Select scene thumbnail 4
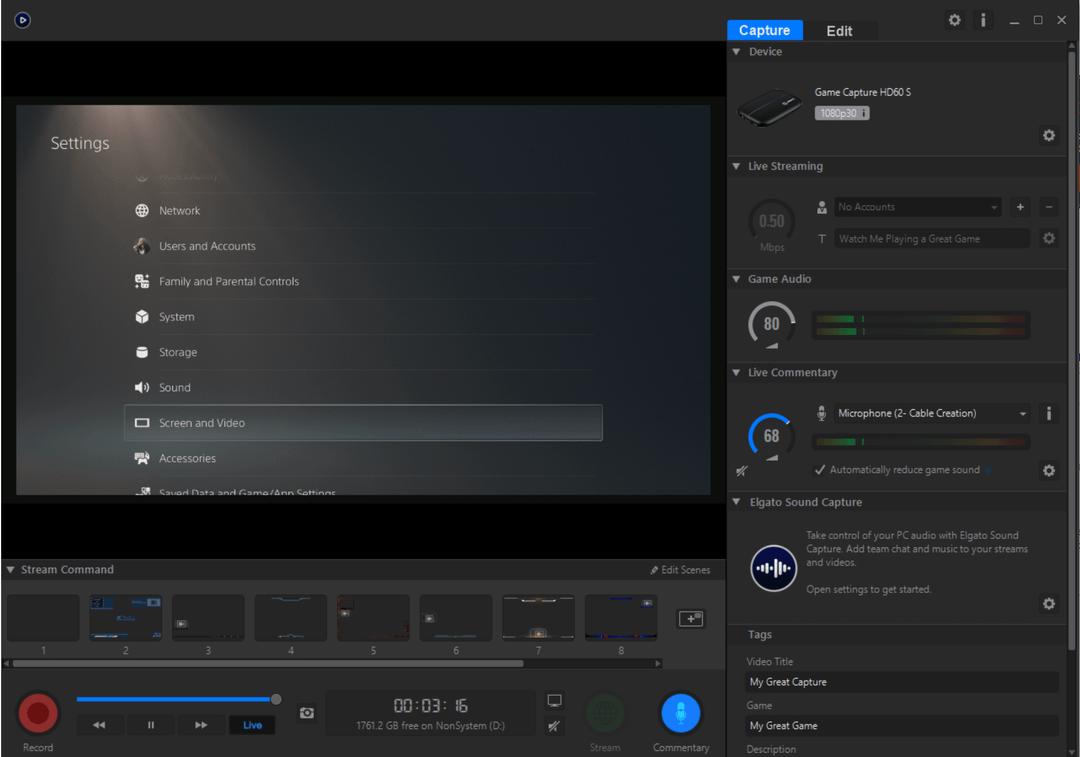Viewport: 1080px width, 757px height. [x=291, y=618]
